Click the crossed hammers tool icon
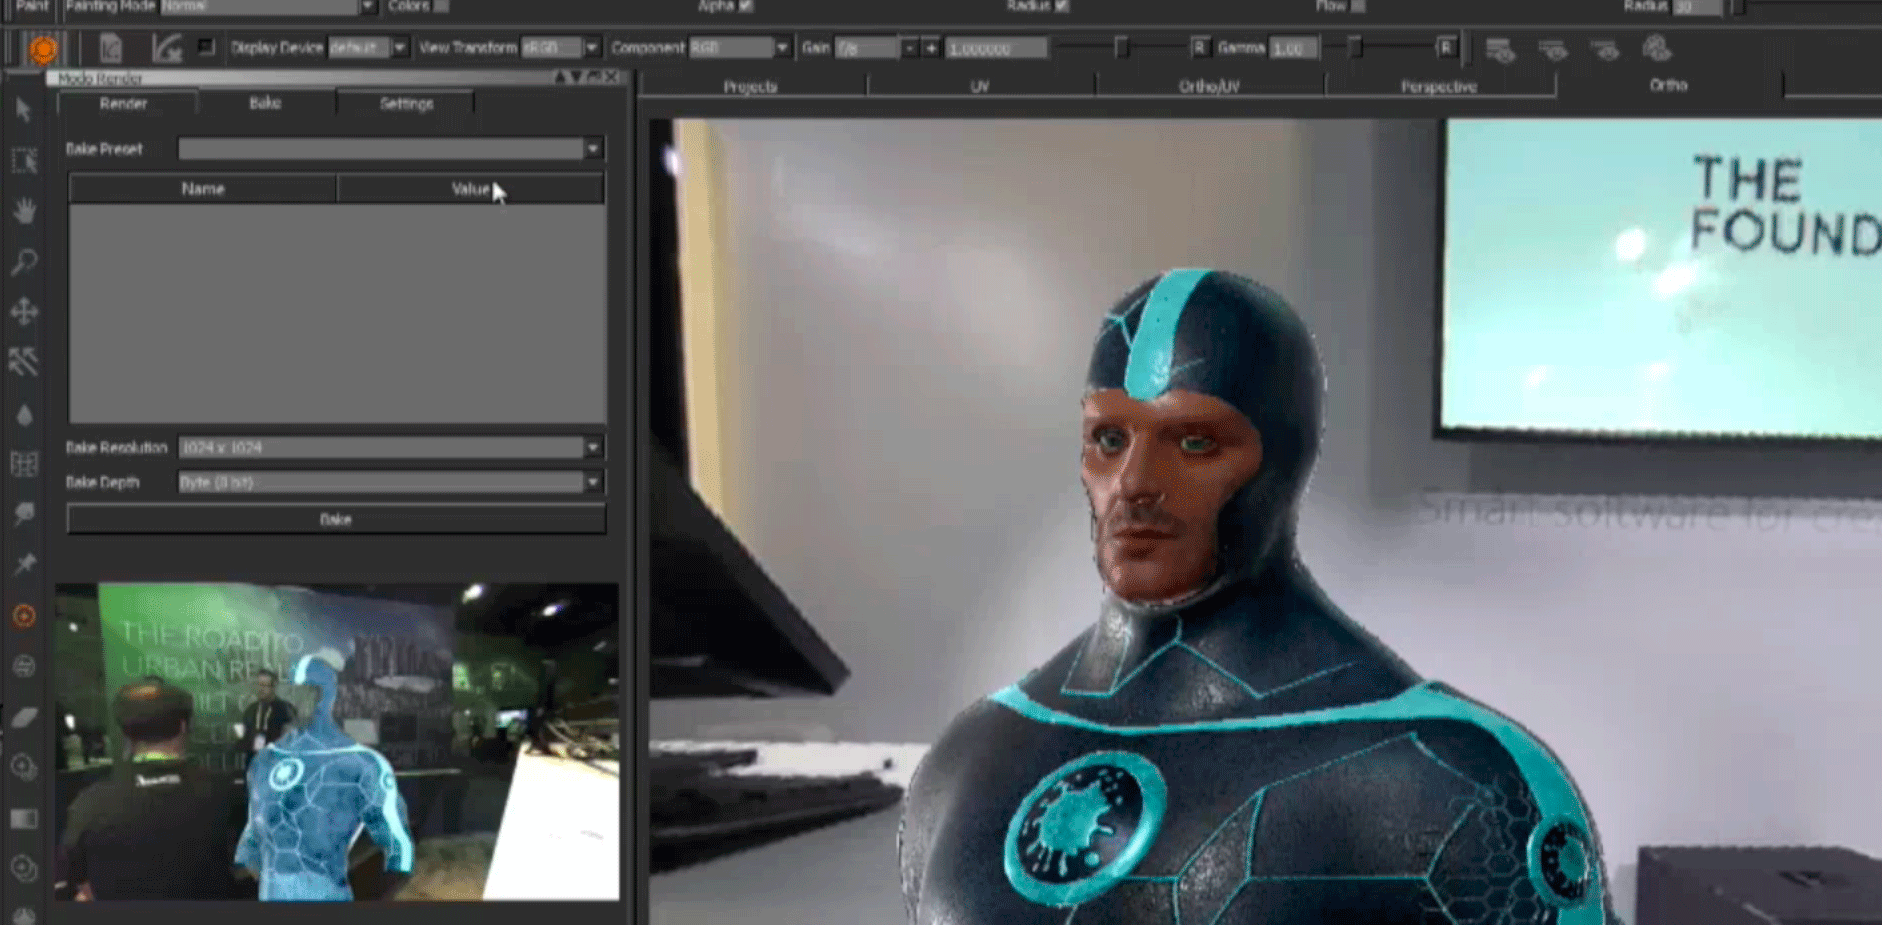This screenshot has width=1882, height=925. (x=24, y=362)
